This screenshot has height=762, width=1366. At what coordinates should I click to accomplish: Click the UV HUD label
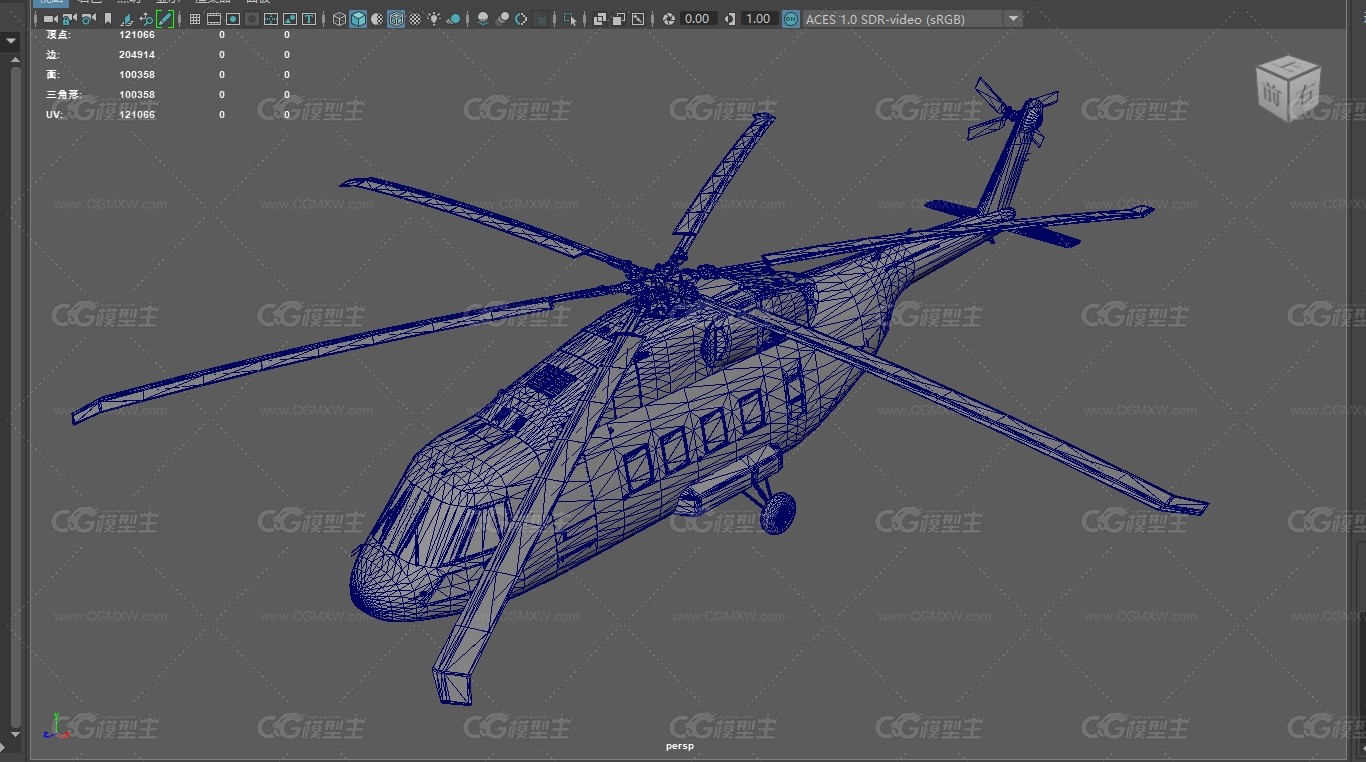point(54,115)
